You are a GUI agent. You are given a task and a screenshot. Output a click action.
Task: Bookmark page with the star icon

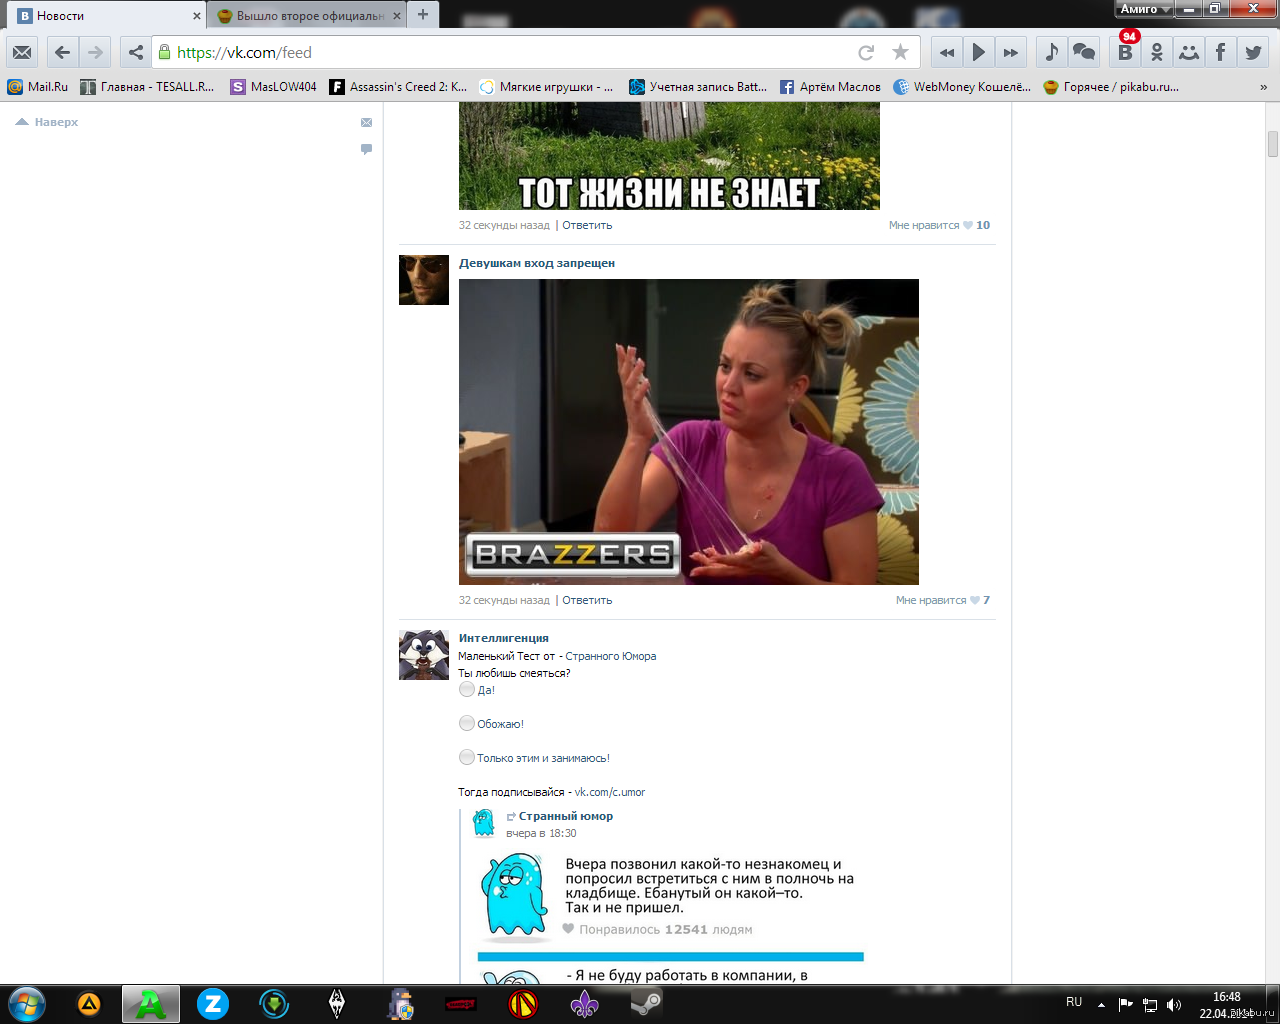[900, 52]
